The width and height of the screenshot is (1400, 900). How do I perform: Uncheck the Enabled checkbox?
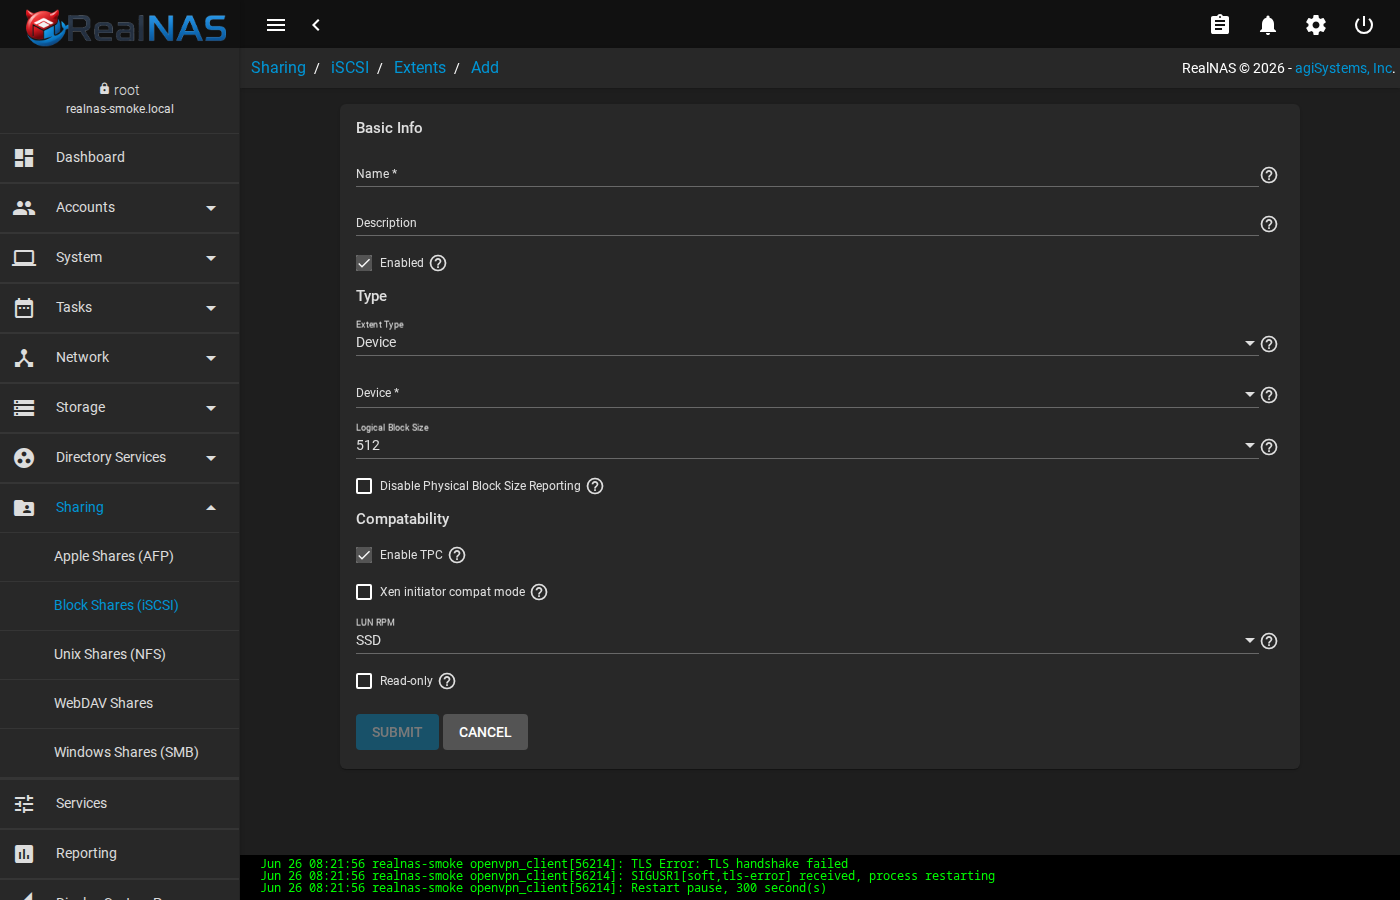[x=364, y=263]
